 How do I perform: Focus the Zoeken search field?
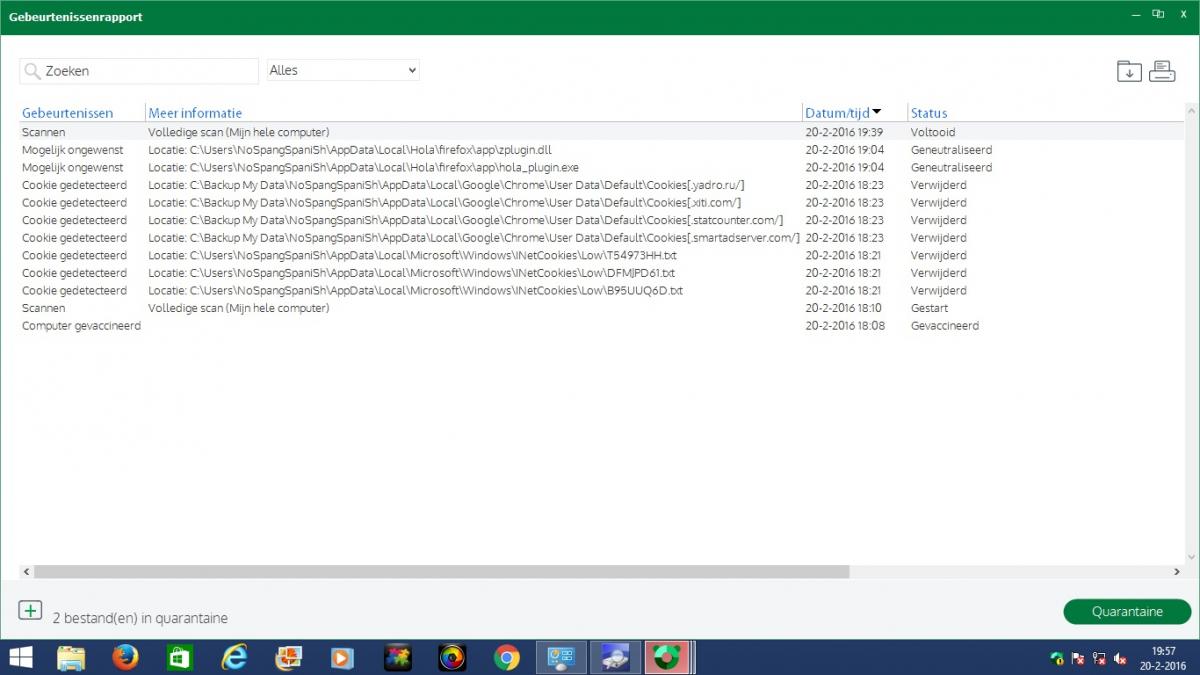(139, 71)
